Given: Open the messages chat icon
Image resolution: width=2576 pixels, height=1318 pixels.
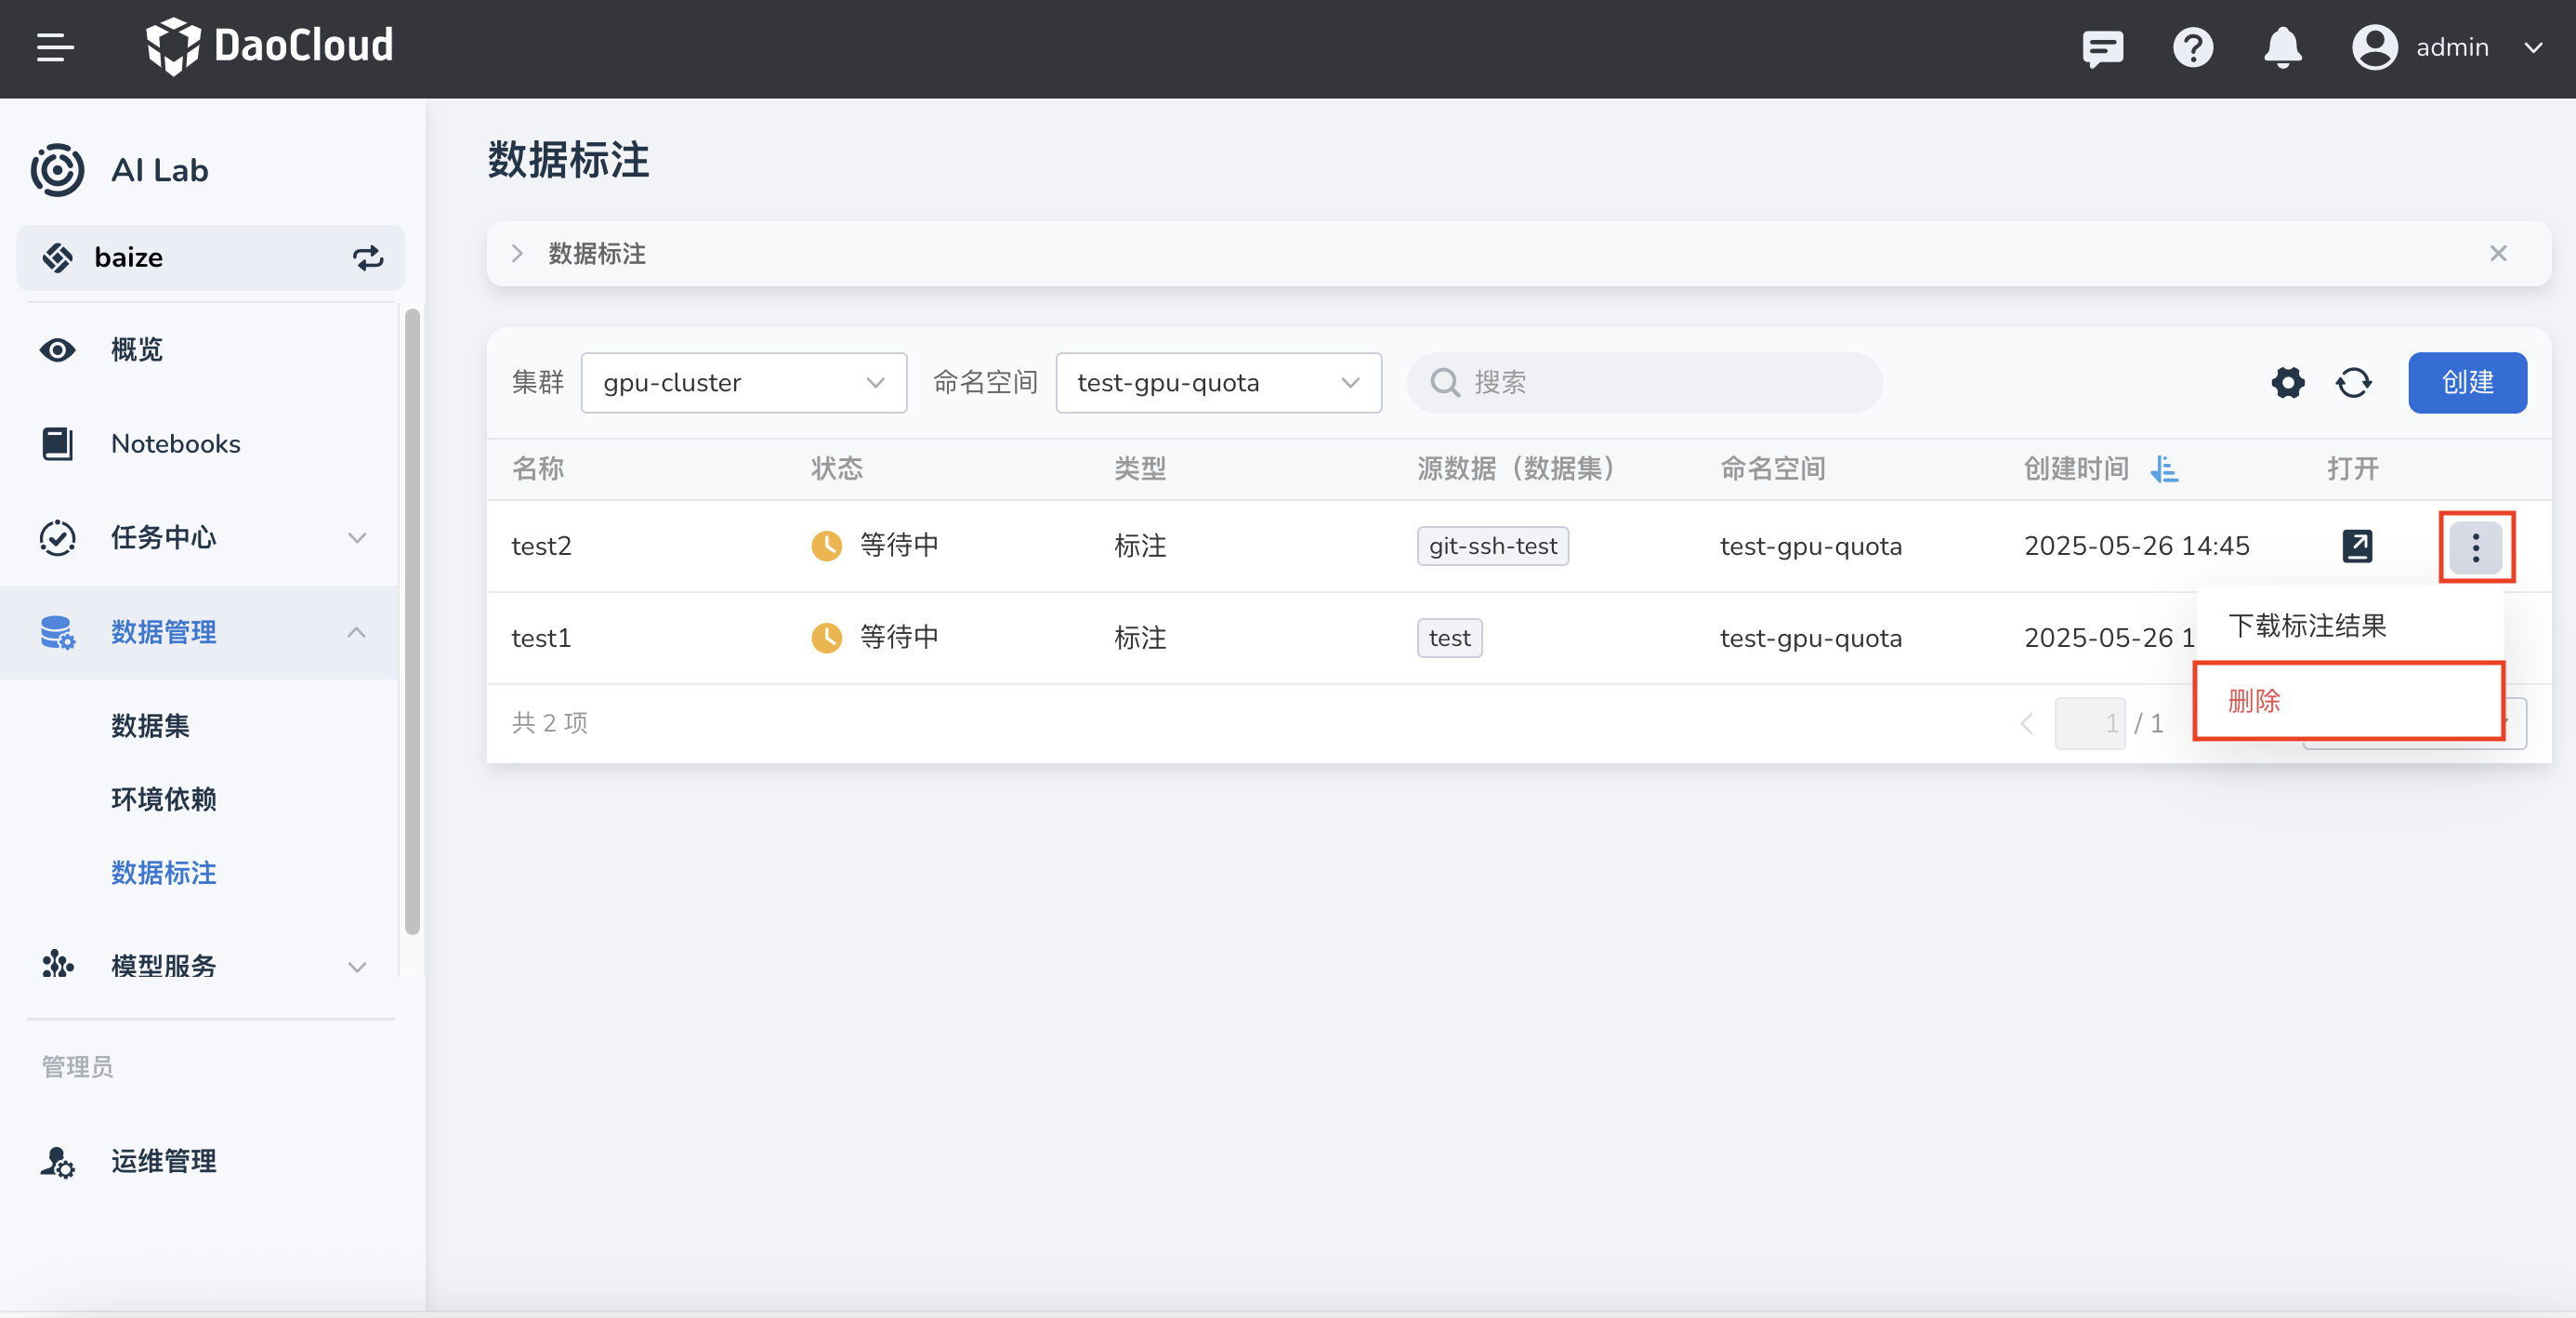Looking at the screenshot, I should (2102, 47).
